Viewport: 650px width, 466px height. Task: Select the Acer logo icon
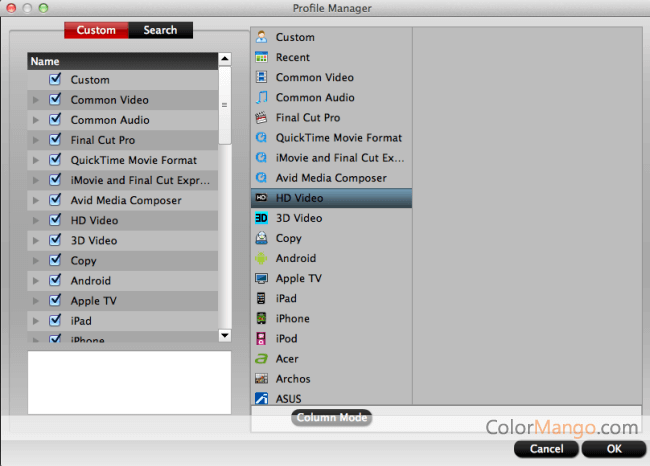261,359
